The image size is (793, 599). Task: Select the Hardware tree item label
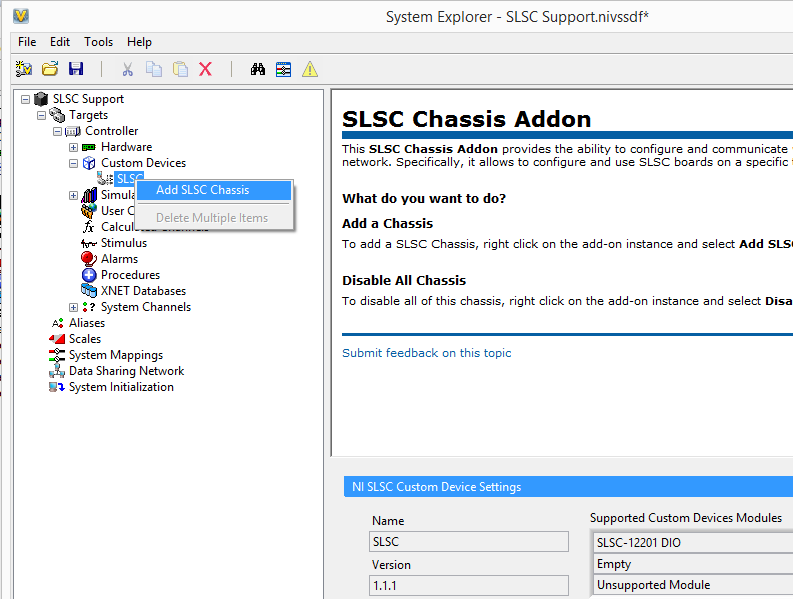pyautogui.click(x=126, y=147)
